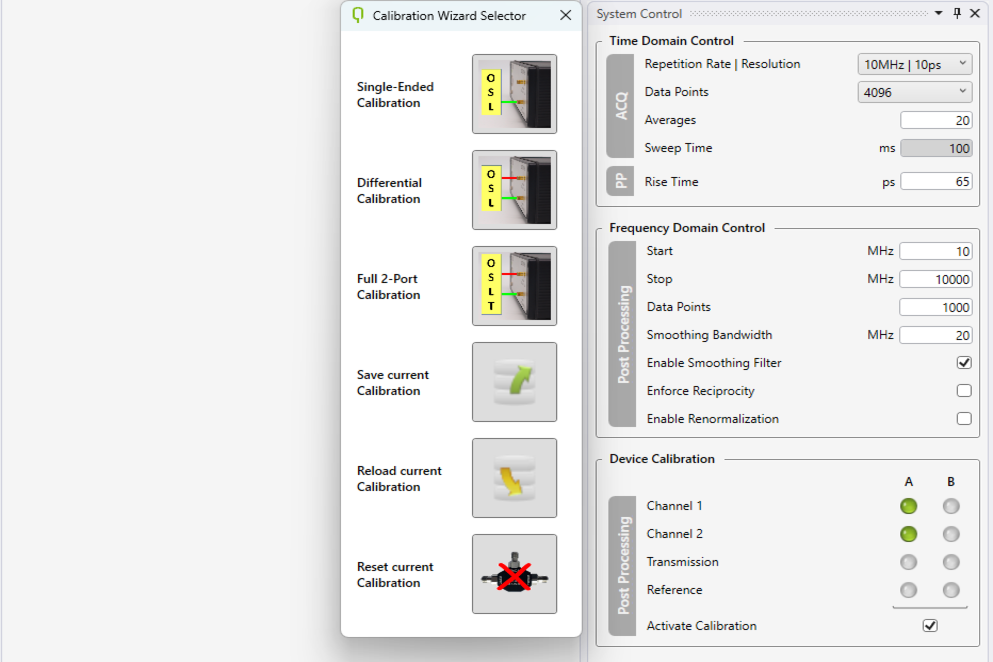This screenshot has width=993, height=662.
Task: Close the Calibration Wizard Selector dialog
Action: pyautogui.click(x=566, y=15)
